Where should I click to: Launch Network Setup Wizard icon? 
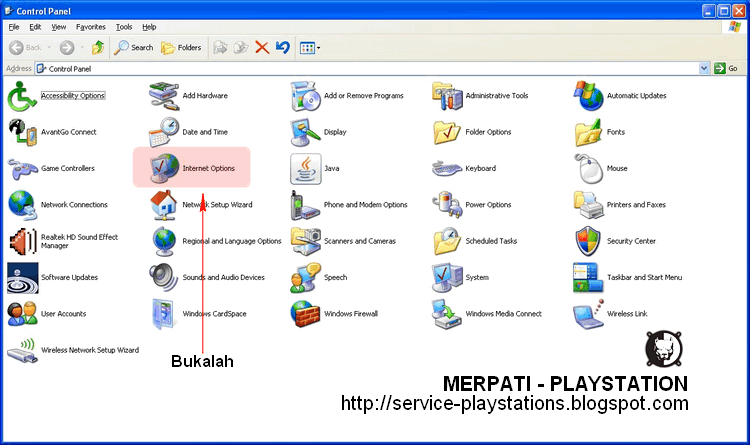click(164, 205)
